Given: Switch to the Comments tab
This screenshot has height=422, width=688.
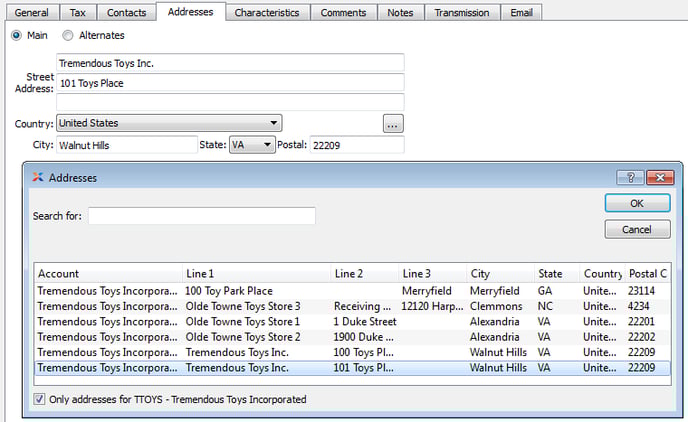Looking at the screenshot, I should pyautogui.click(x=343, y=13).
